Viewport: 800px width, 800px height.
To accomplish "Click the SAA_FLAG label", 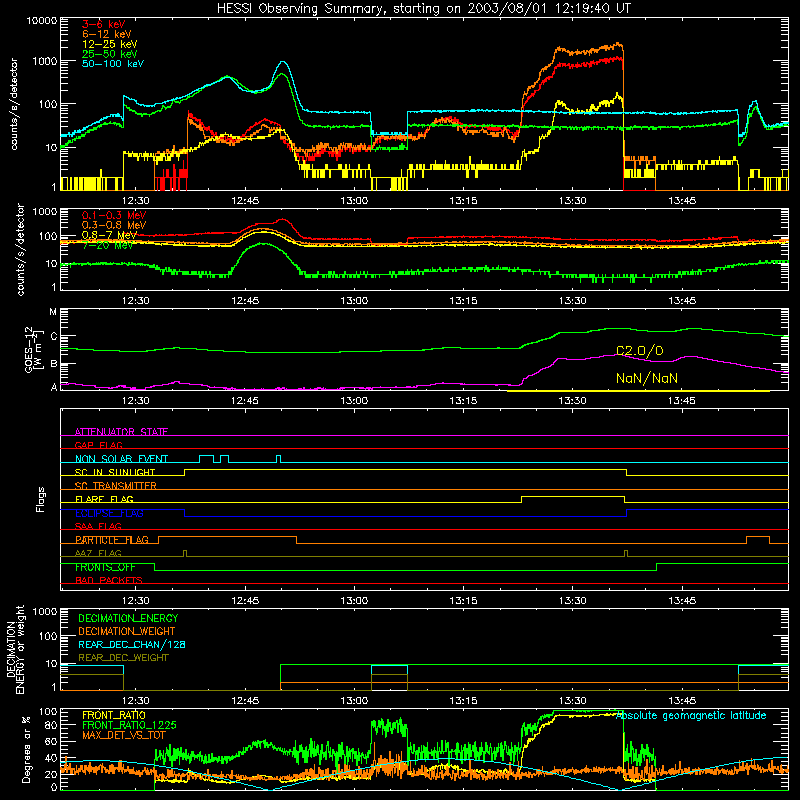I will coord(98,527).
